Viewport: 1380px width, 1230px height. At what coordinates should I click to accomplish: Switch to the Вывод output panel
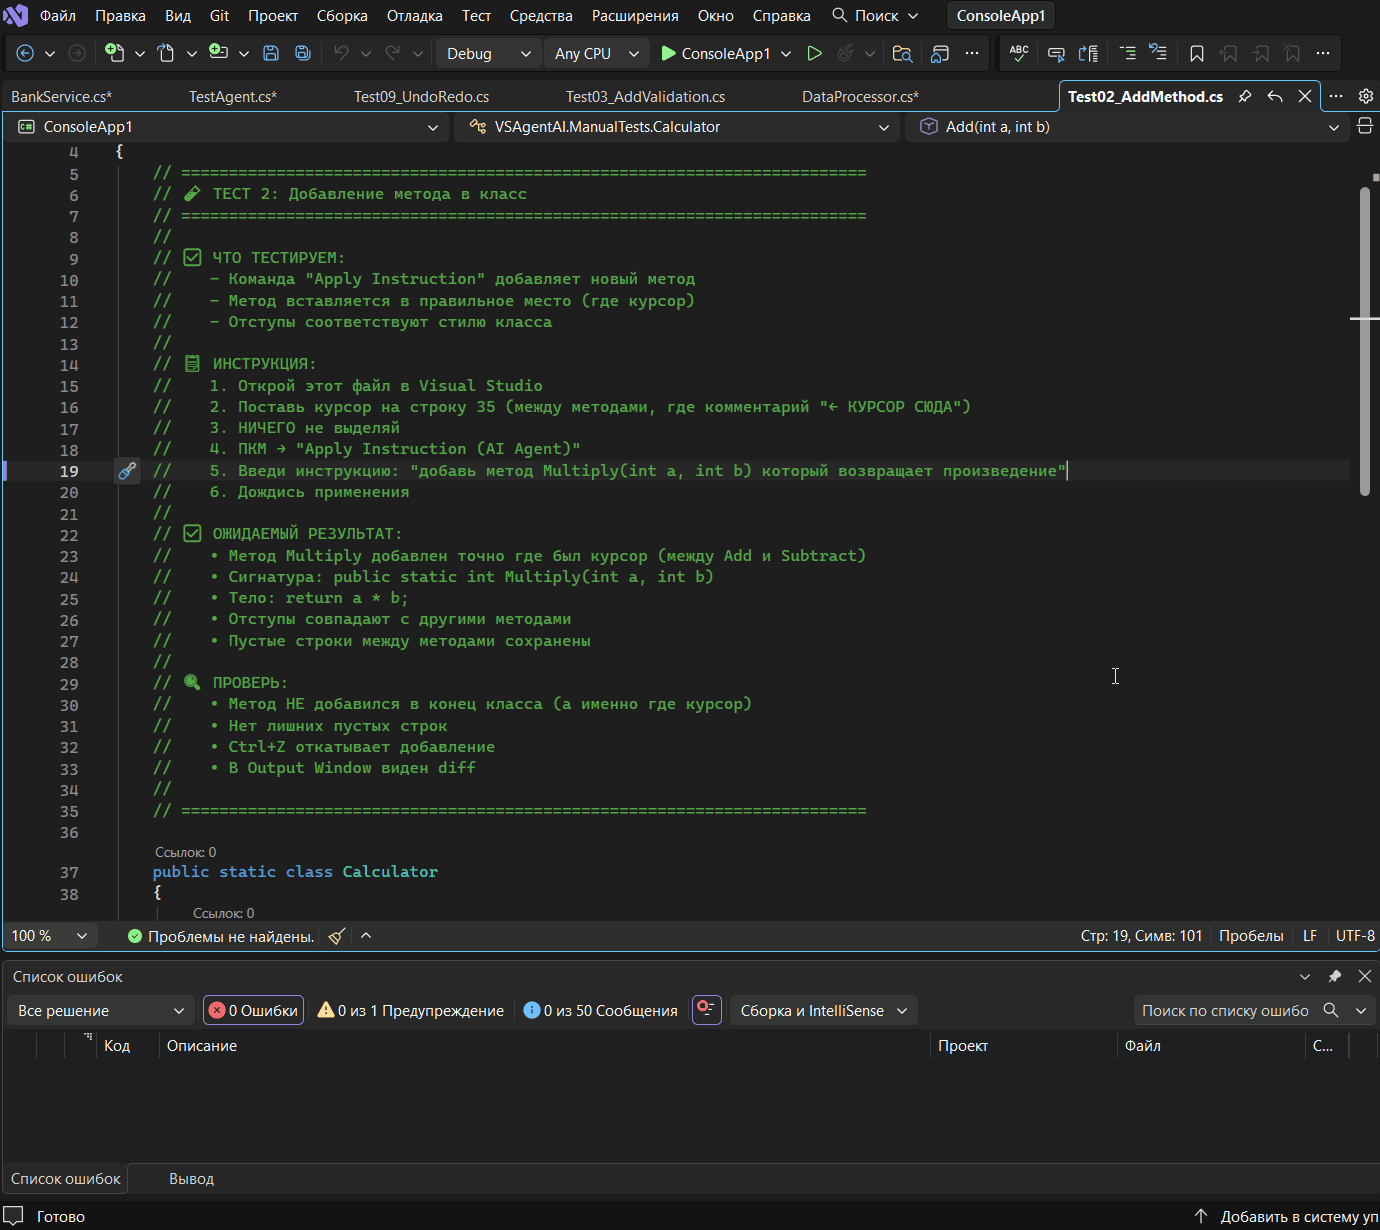click(191, 1179)
